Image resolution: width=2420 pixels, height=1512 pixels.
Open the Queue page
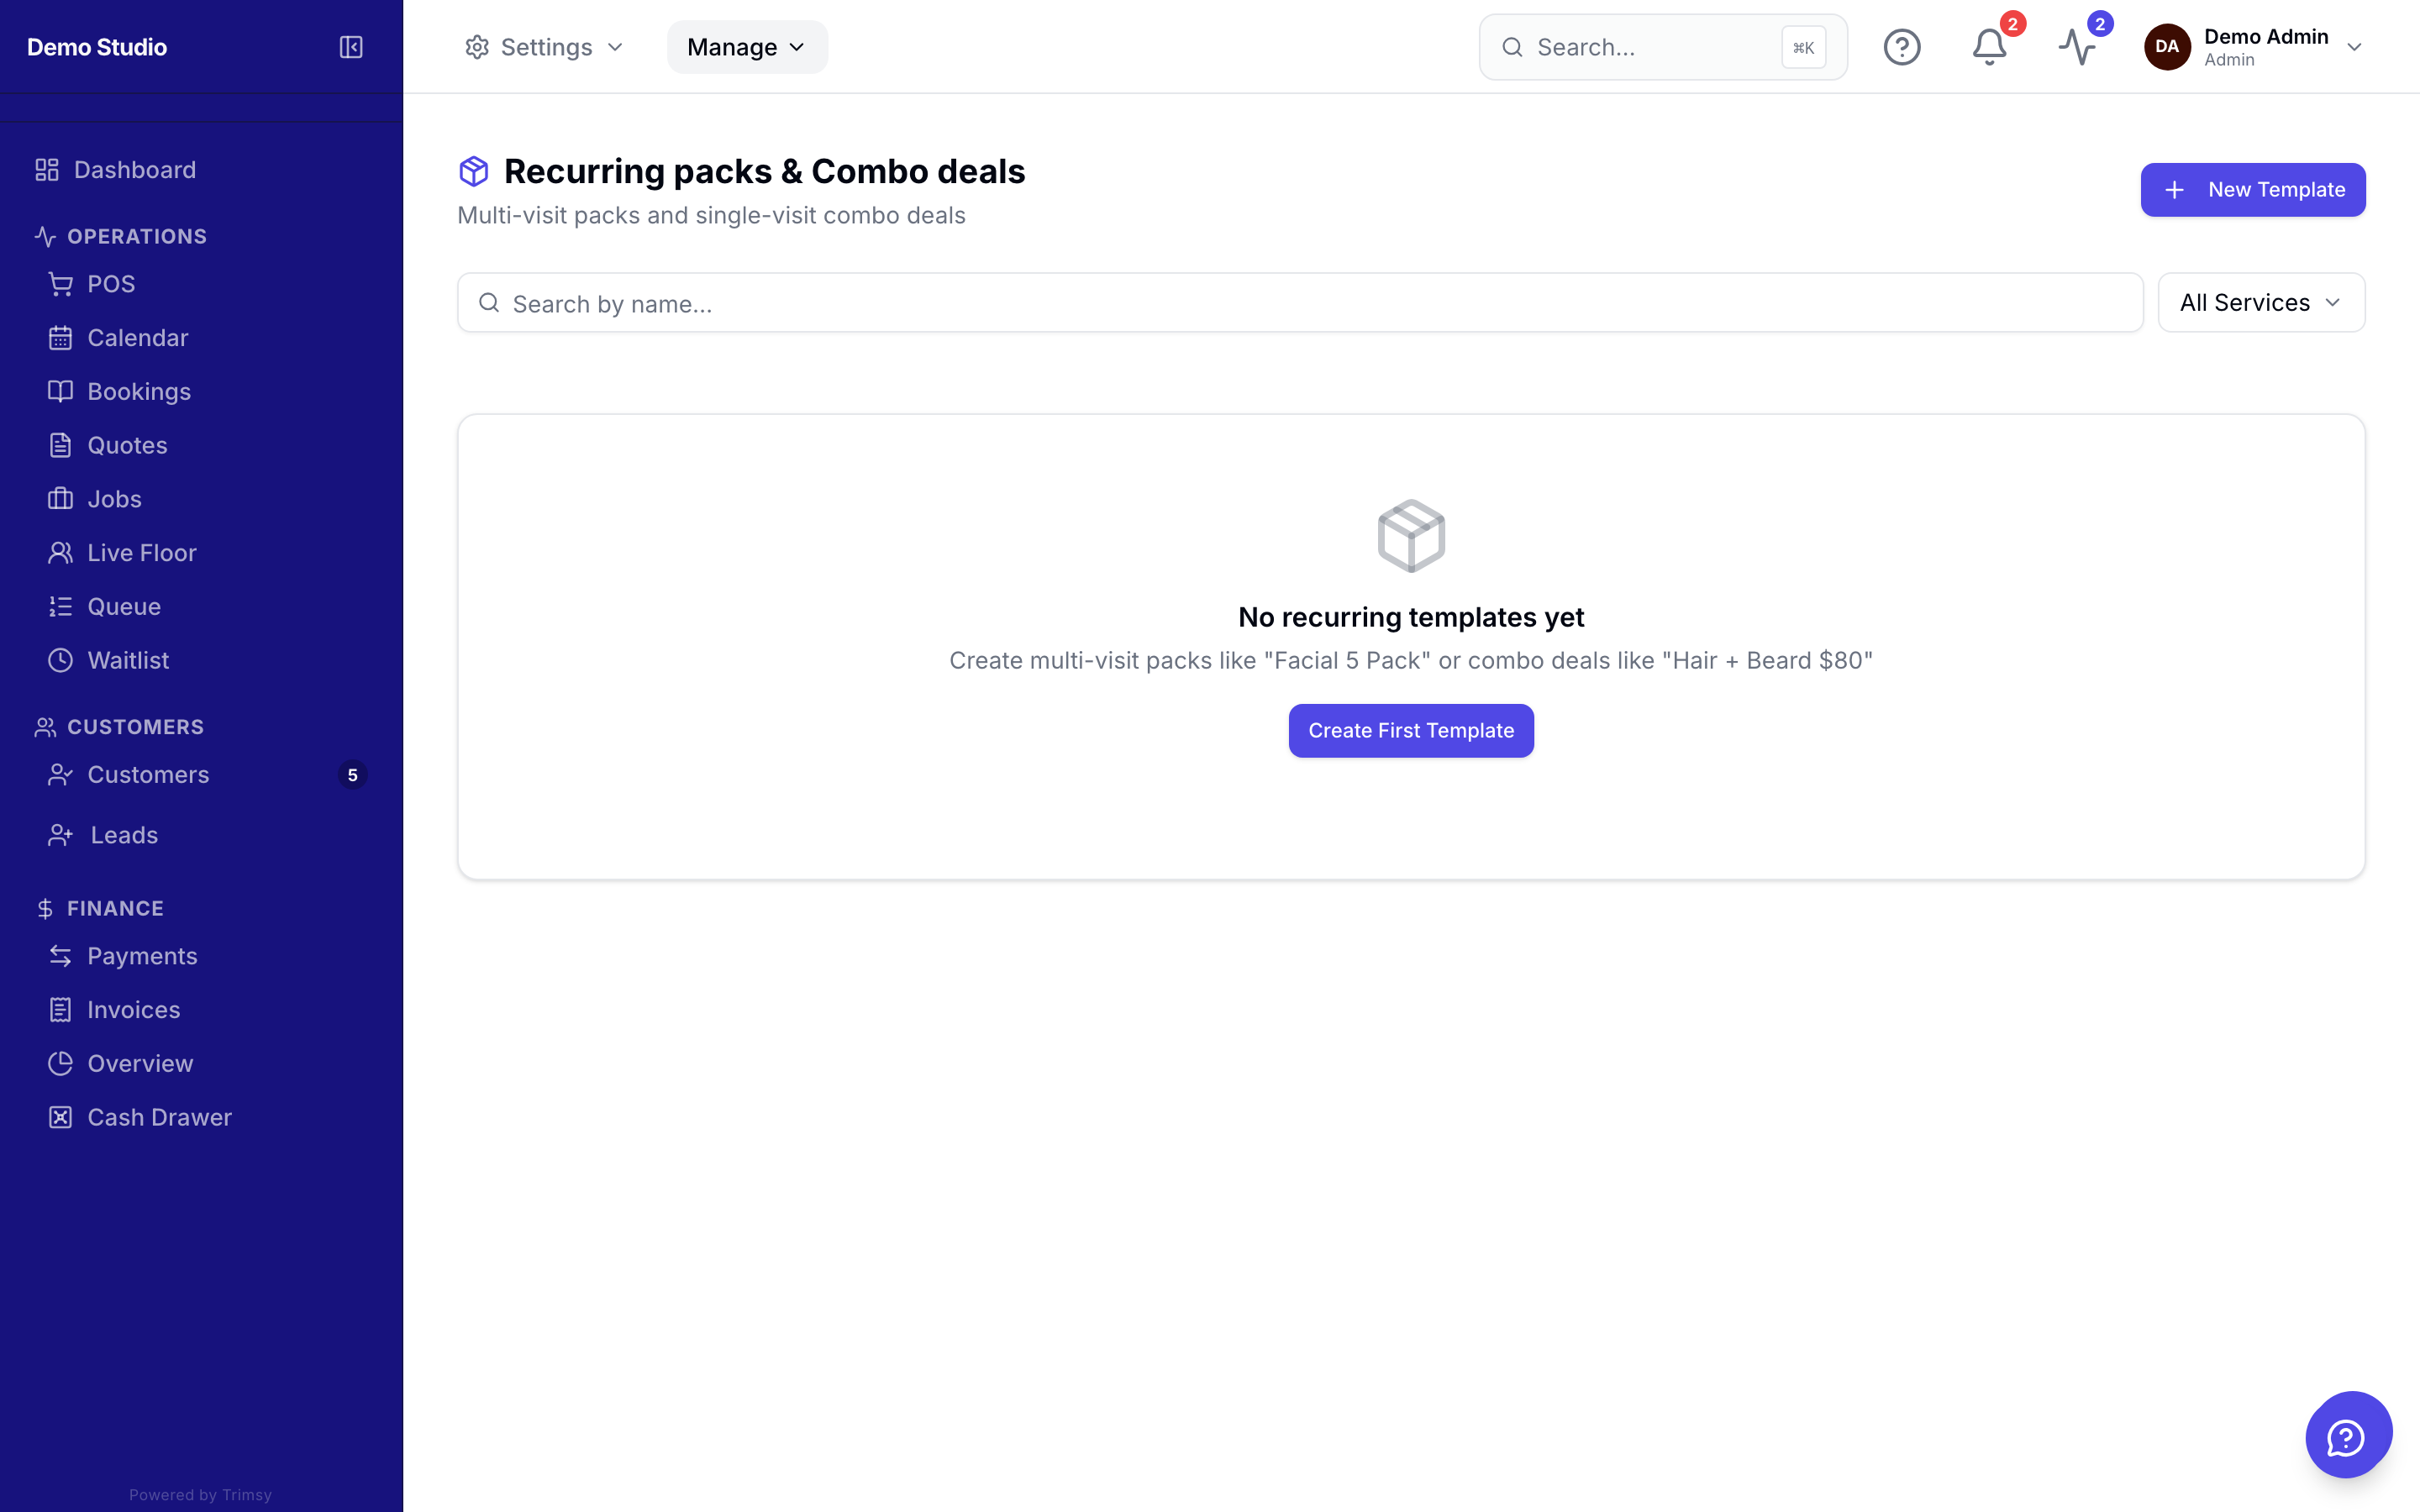[x=123, y=607]
